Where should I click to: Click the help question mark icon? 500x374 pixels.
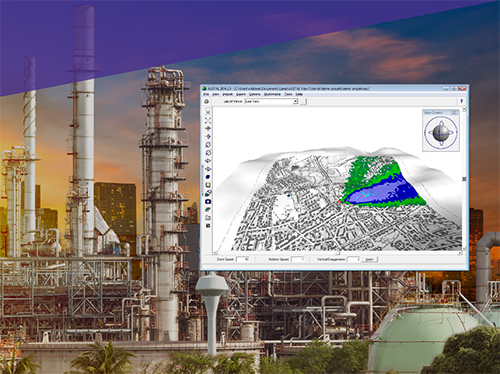coord(461,101)
